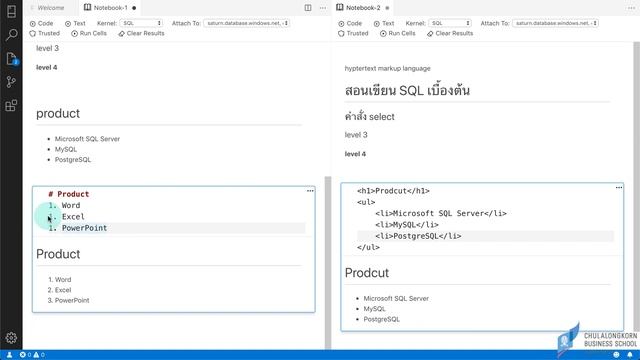Click the unsaved dot on Notebook-1 tab
The width and height of the screenshot is (640, 360).
tap(134, 8)
